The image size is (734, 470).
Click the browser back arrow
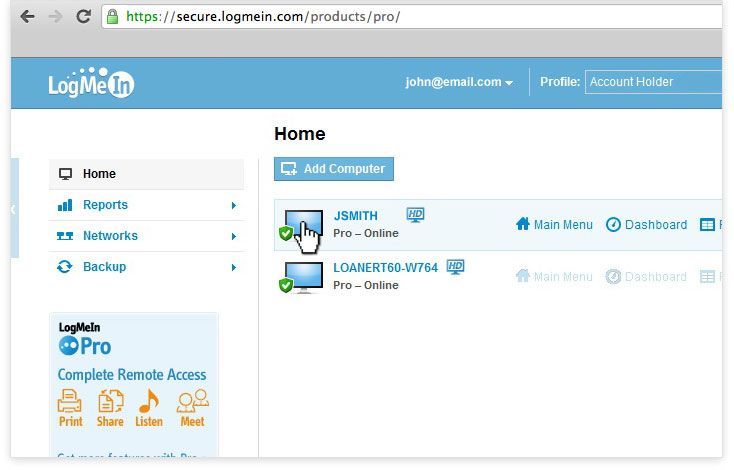[x=27, y=17]
